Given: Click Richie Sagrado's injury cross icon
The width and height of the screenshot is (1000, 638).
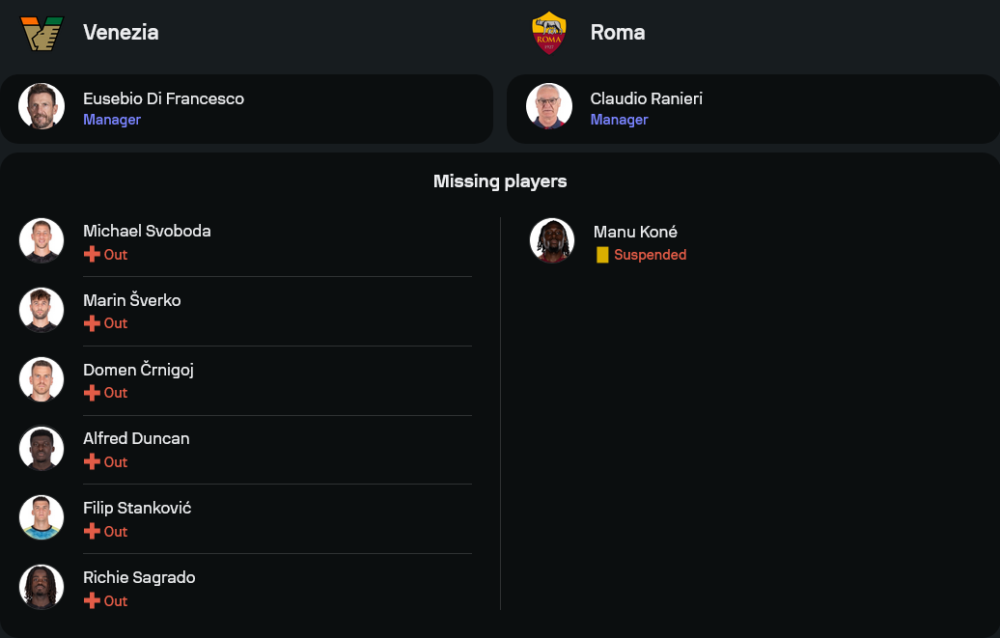Looking at the screenshot, I should 92,601.
